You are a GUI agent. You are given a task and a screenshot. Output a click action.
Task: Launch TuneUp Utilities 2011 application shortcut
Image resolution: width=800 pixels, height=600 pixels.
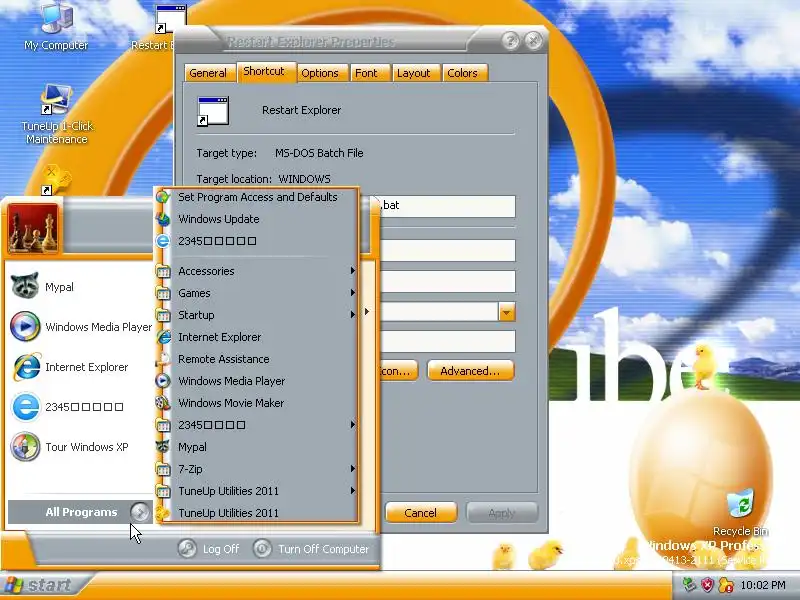(257, 513)
